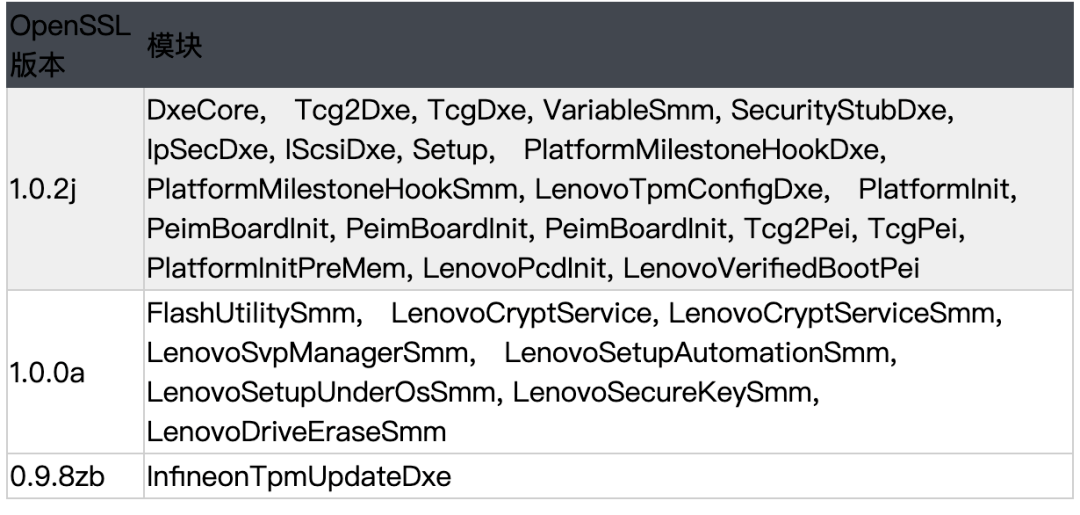Click the PlatformInitPreMem text
Viewport: 1080px width, 515px height.
coord(276,268)
